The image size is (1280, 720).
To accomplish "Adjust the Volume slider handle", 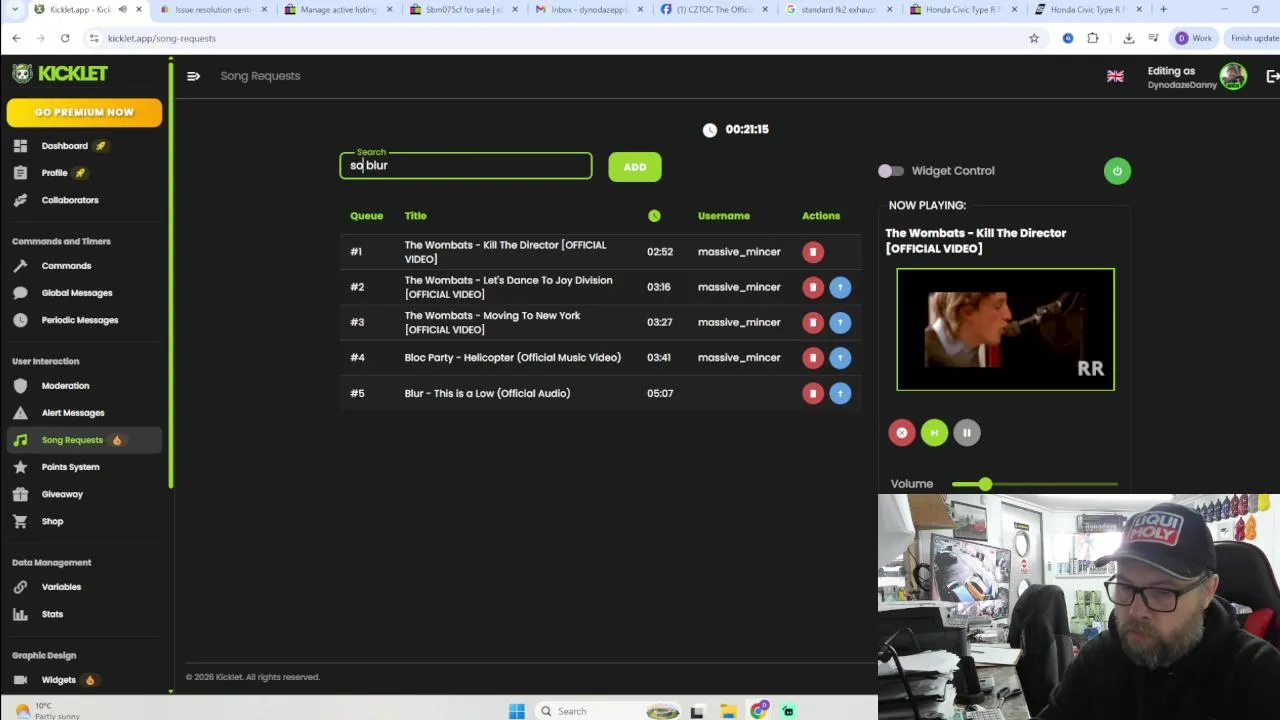I will [985, 484].
